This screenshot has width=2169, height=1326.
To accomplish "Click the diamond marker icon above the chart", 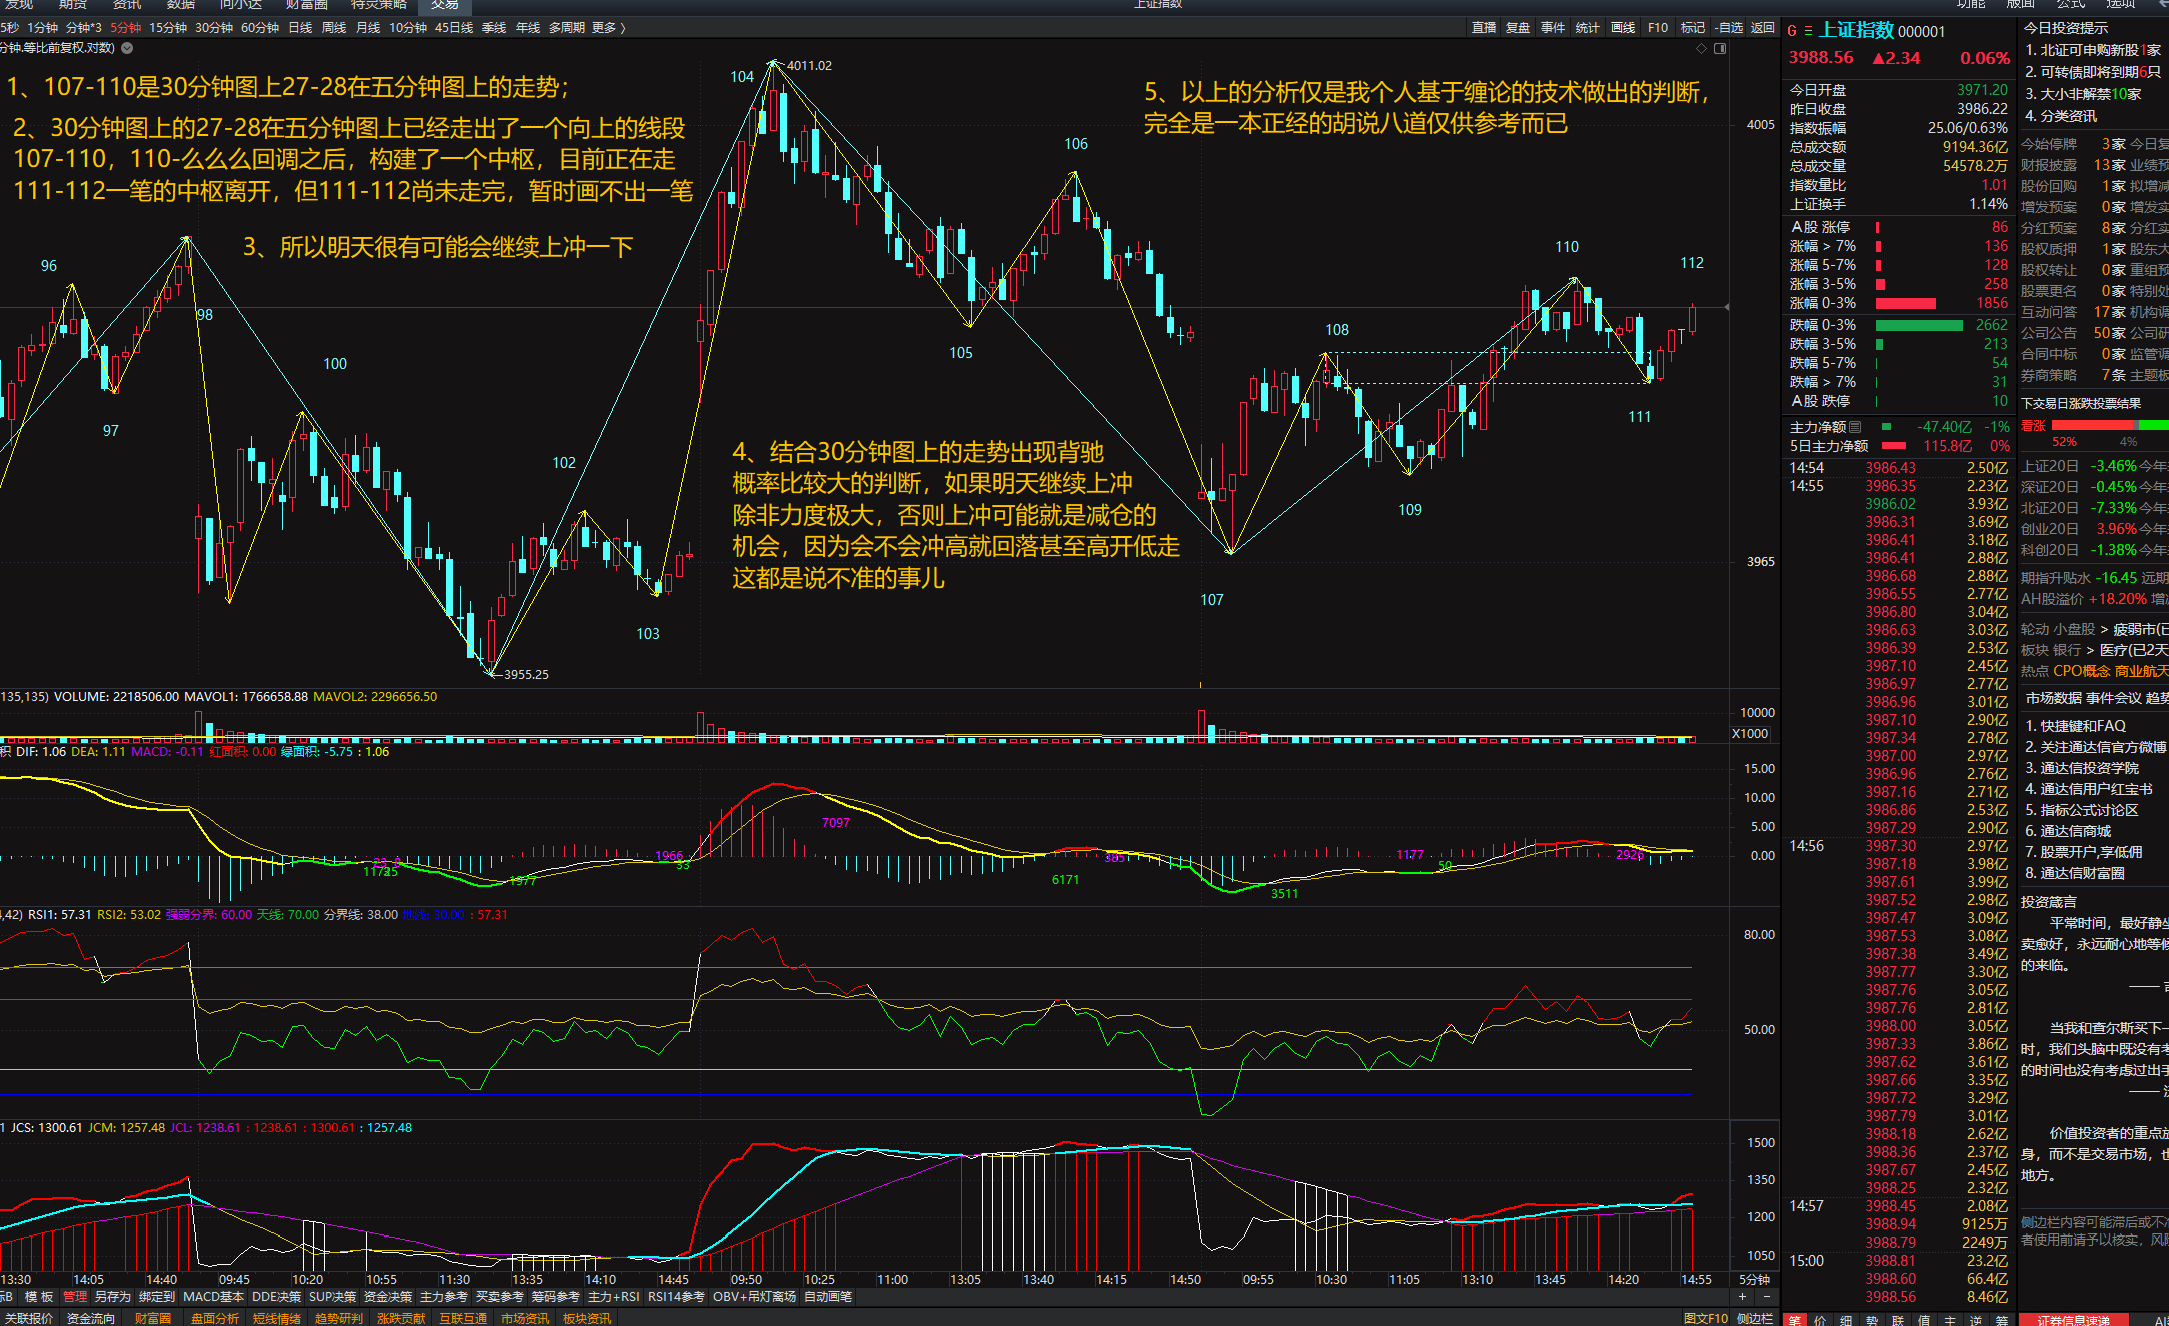I will click(x=1701, y=48).
